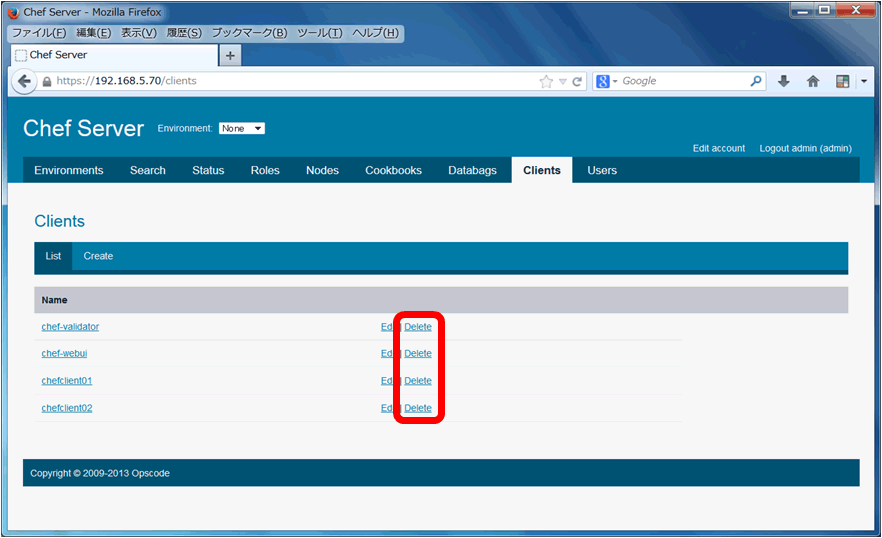This screenshot has width=882, height=538.
Task: Click the search magnifier icon
Action: click(x=755, y=82)
